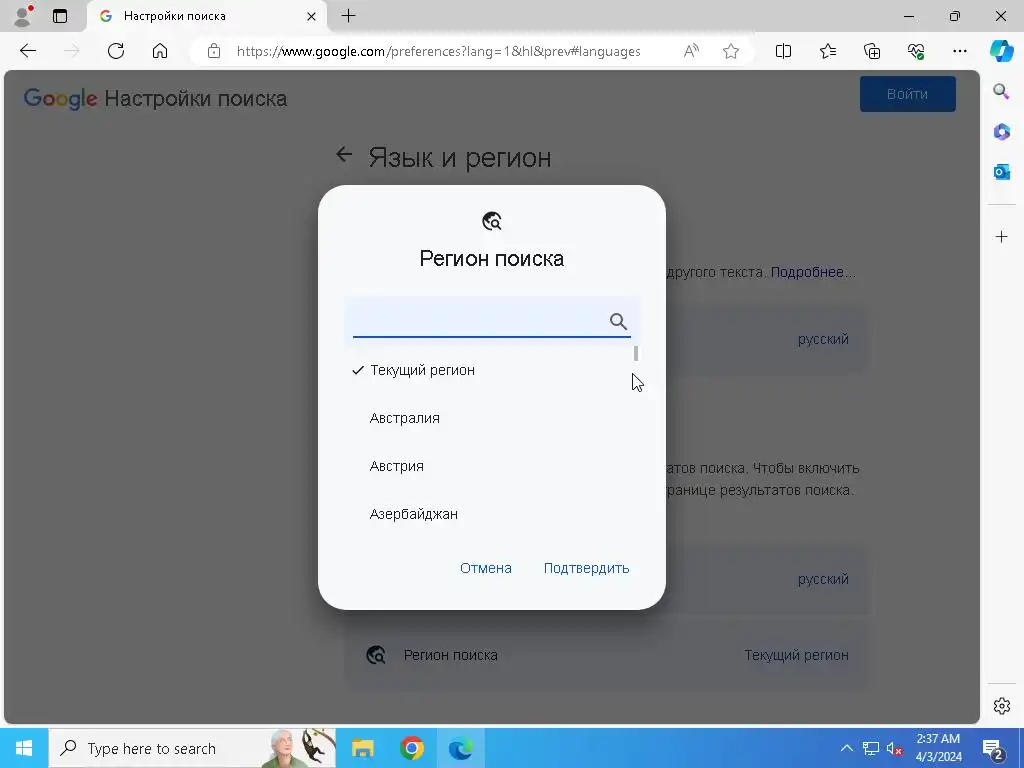
Task: Open Outlook sidebar icon
Action: coord(1001,172)
